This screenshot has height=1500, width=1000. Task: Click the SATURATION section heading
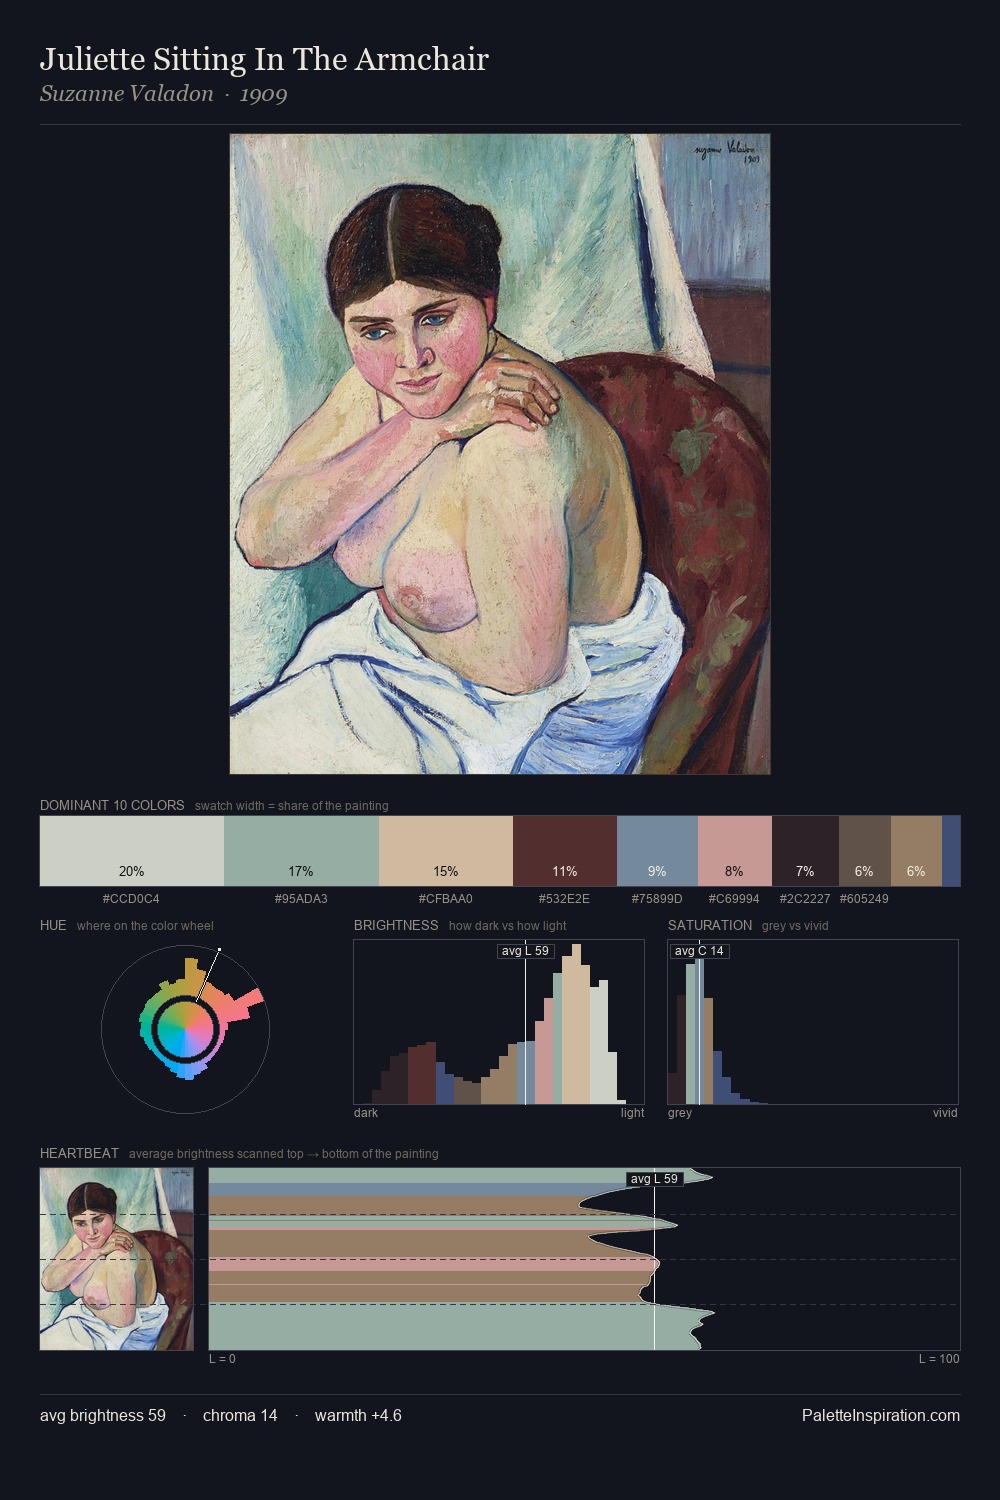click(x=710, y=925)
